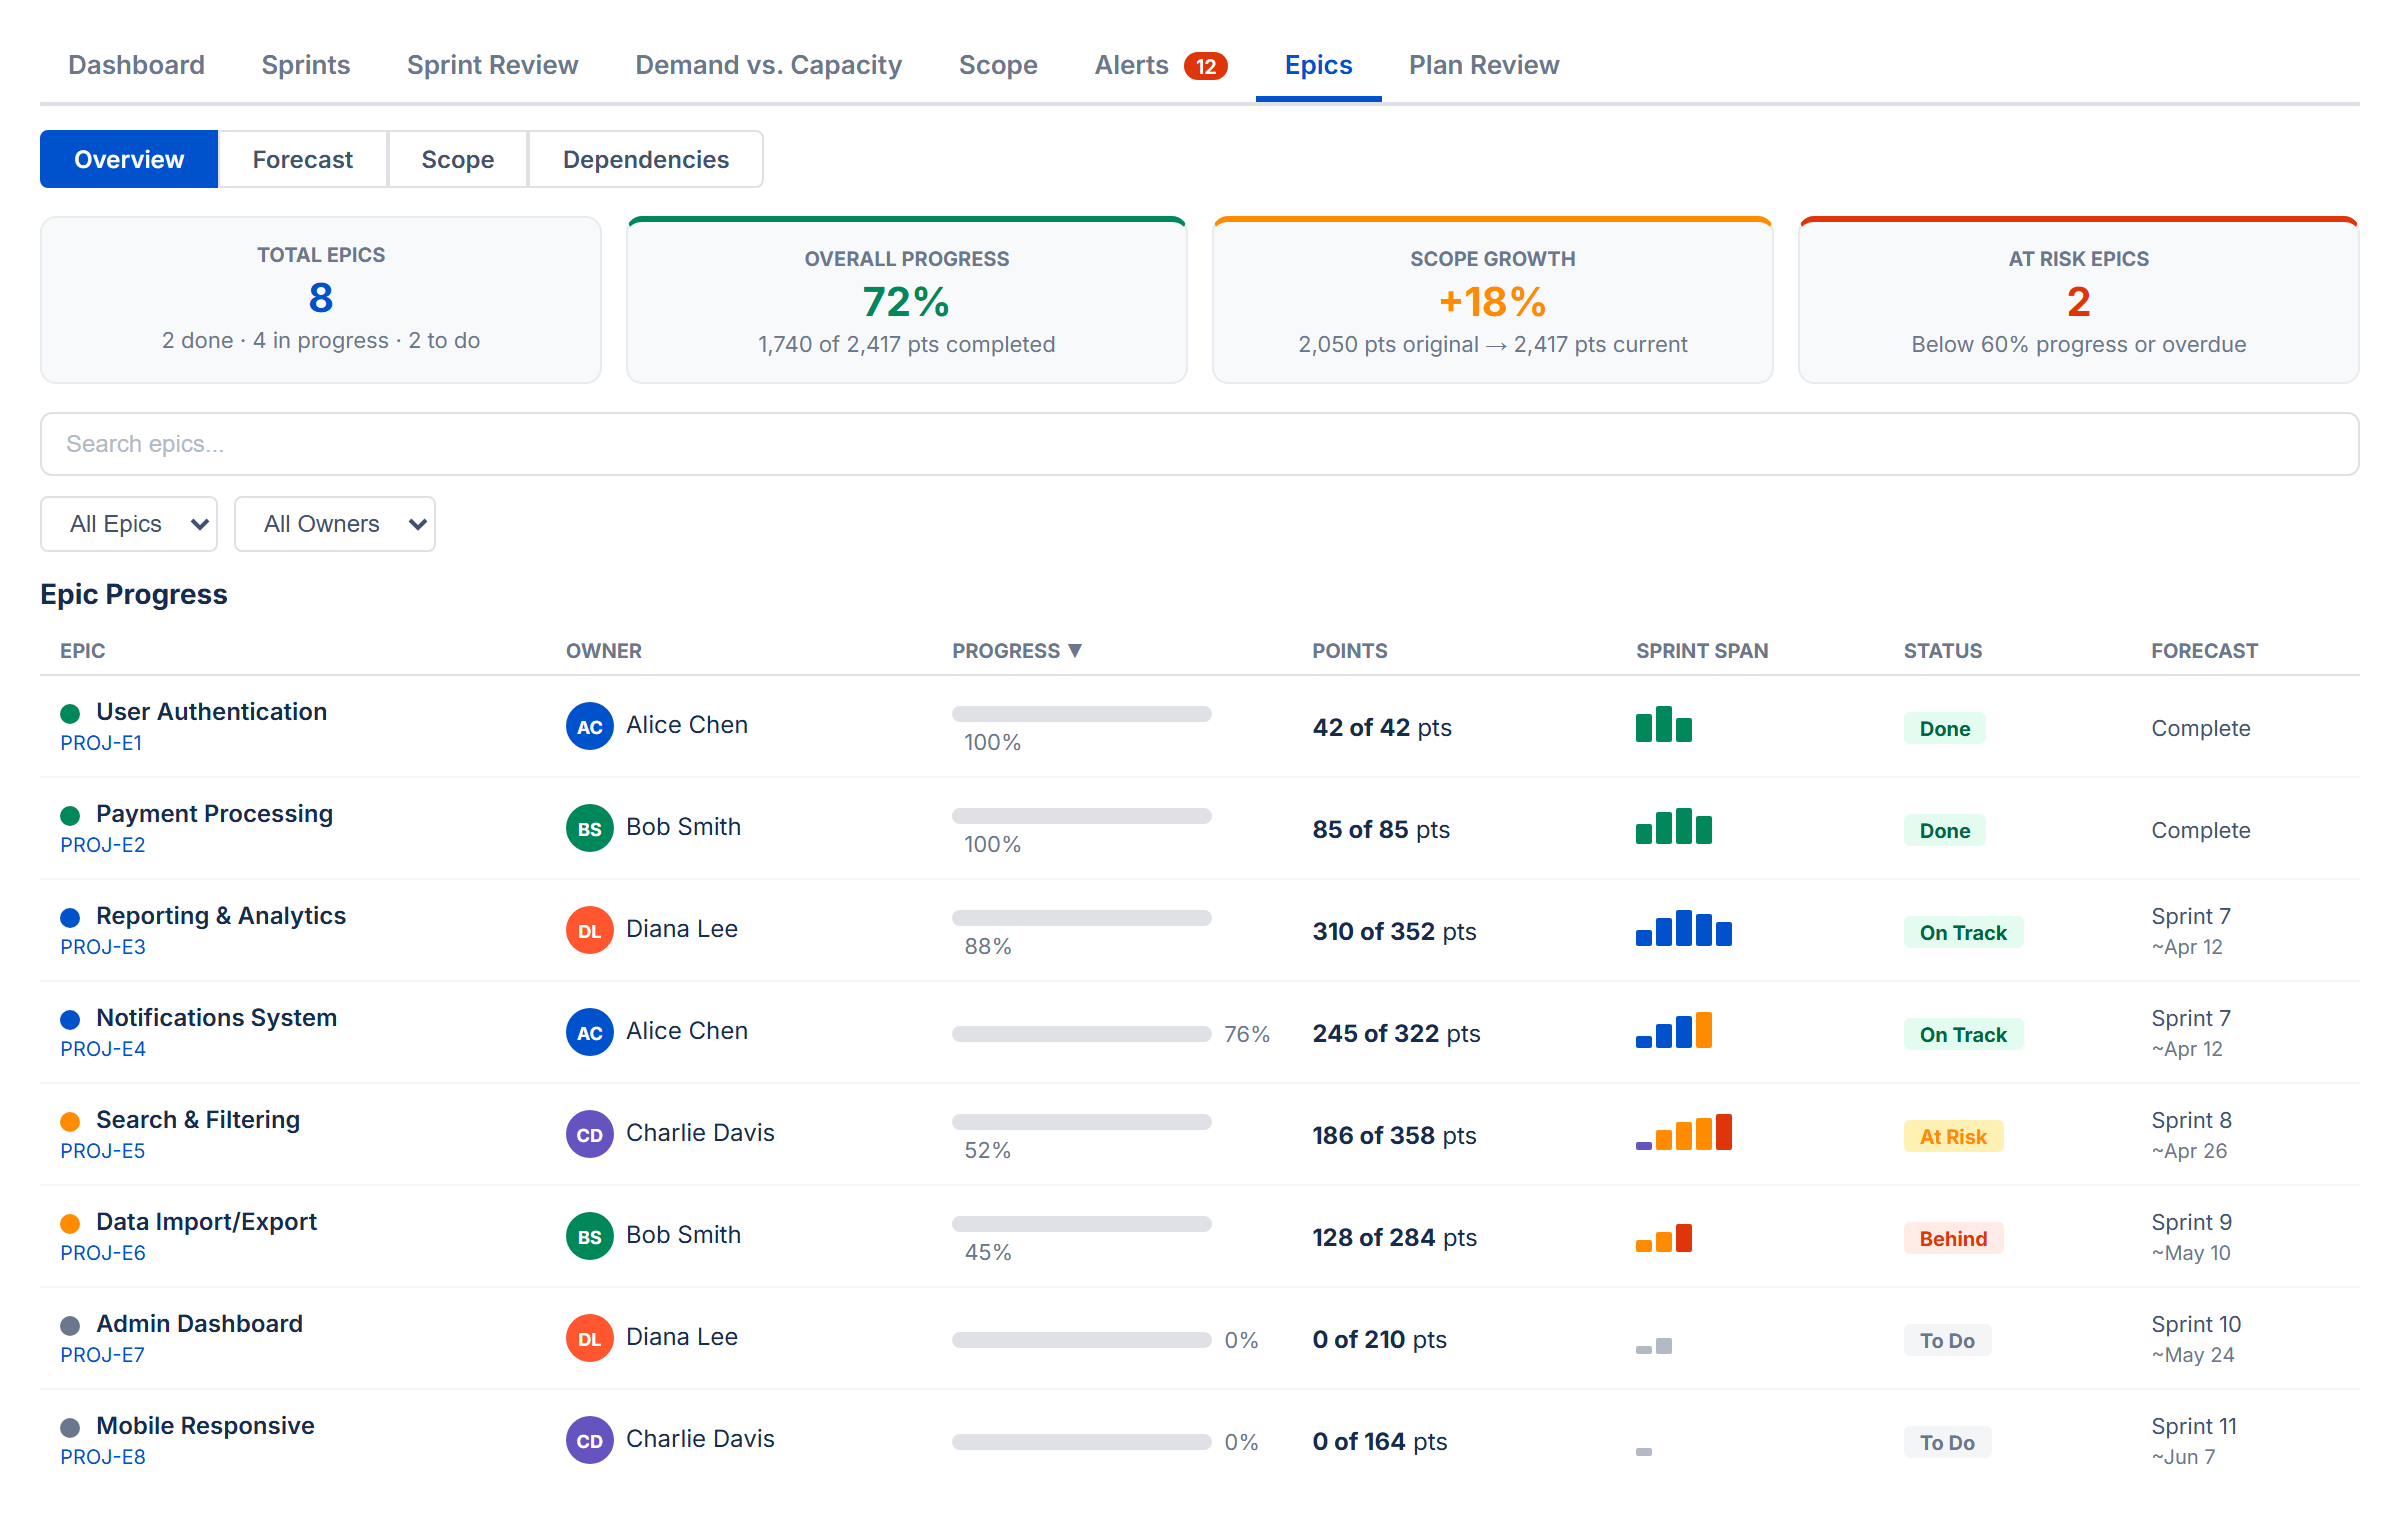Open the Demand vs. Capacity page

[767, 64]
